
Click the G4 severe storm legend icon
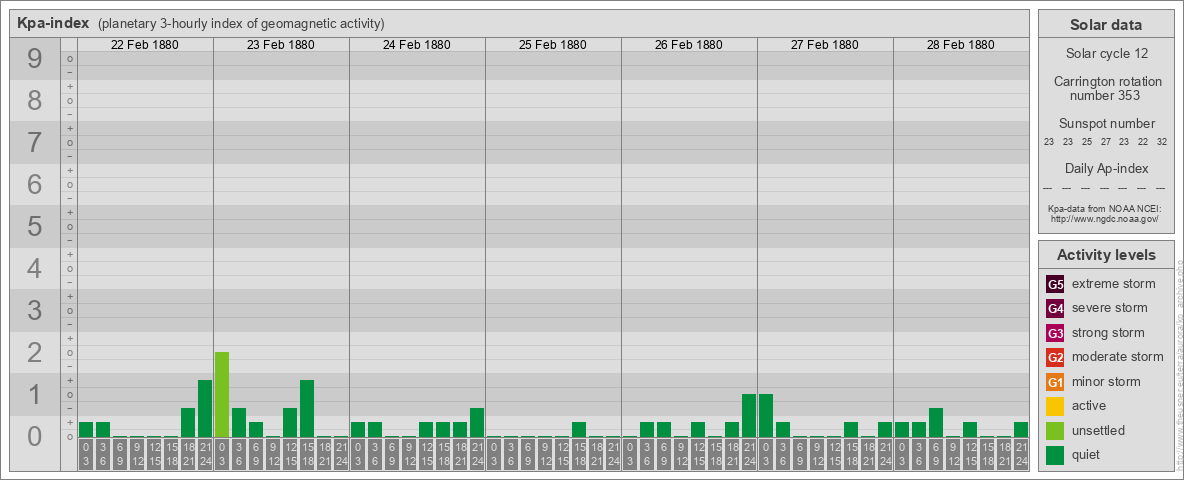[x=1055, y=309]
